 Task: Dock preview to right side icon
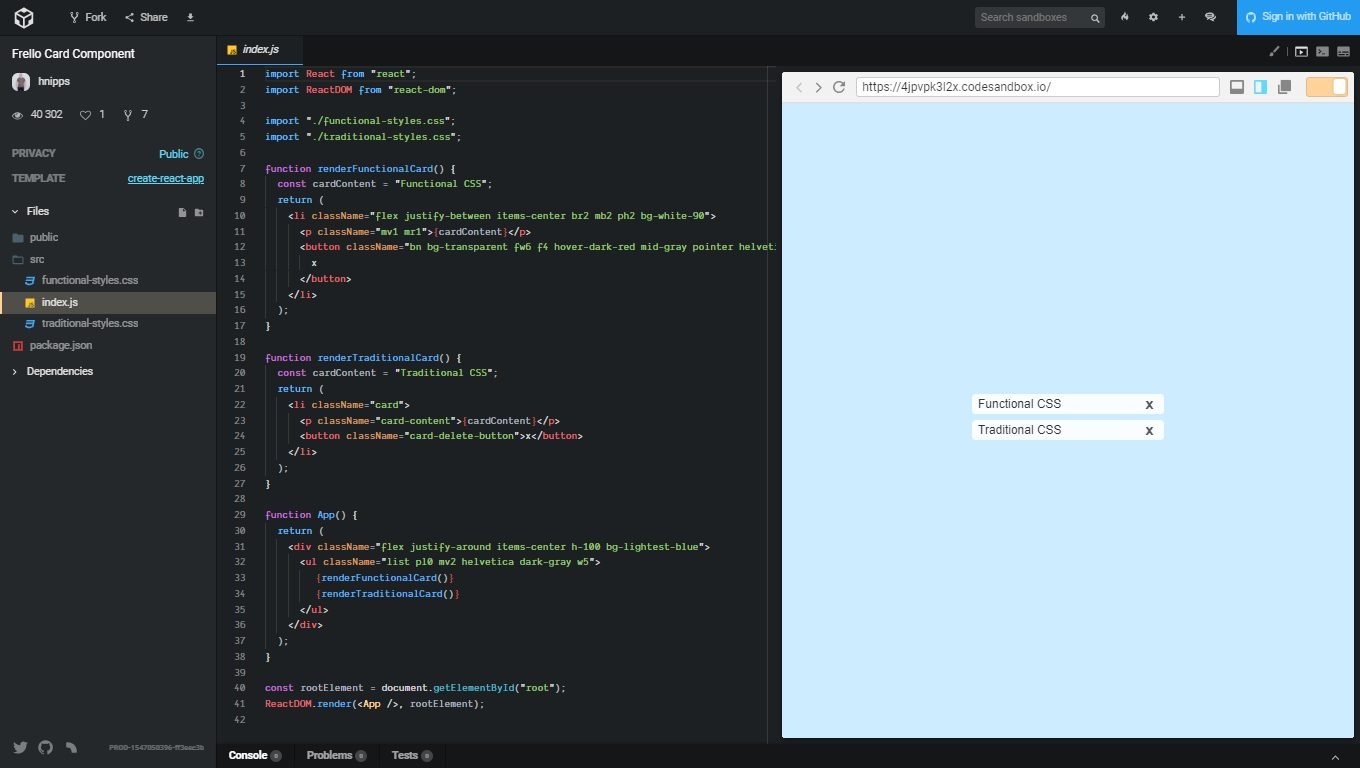pyautogui.click(x=1260, y=87)
